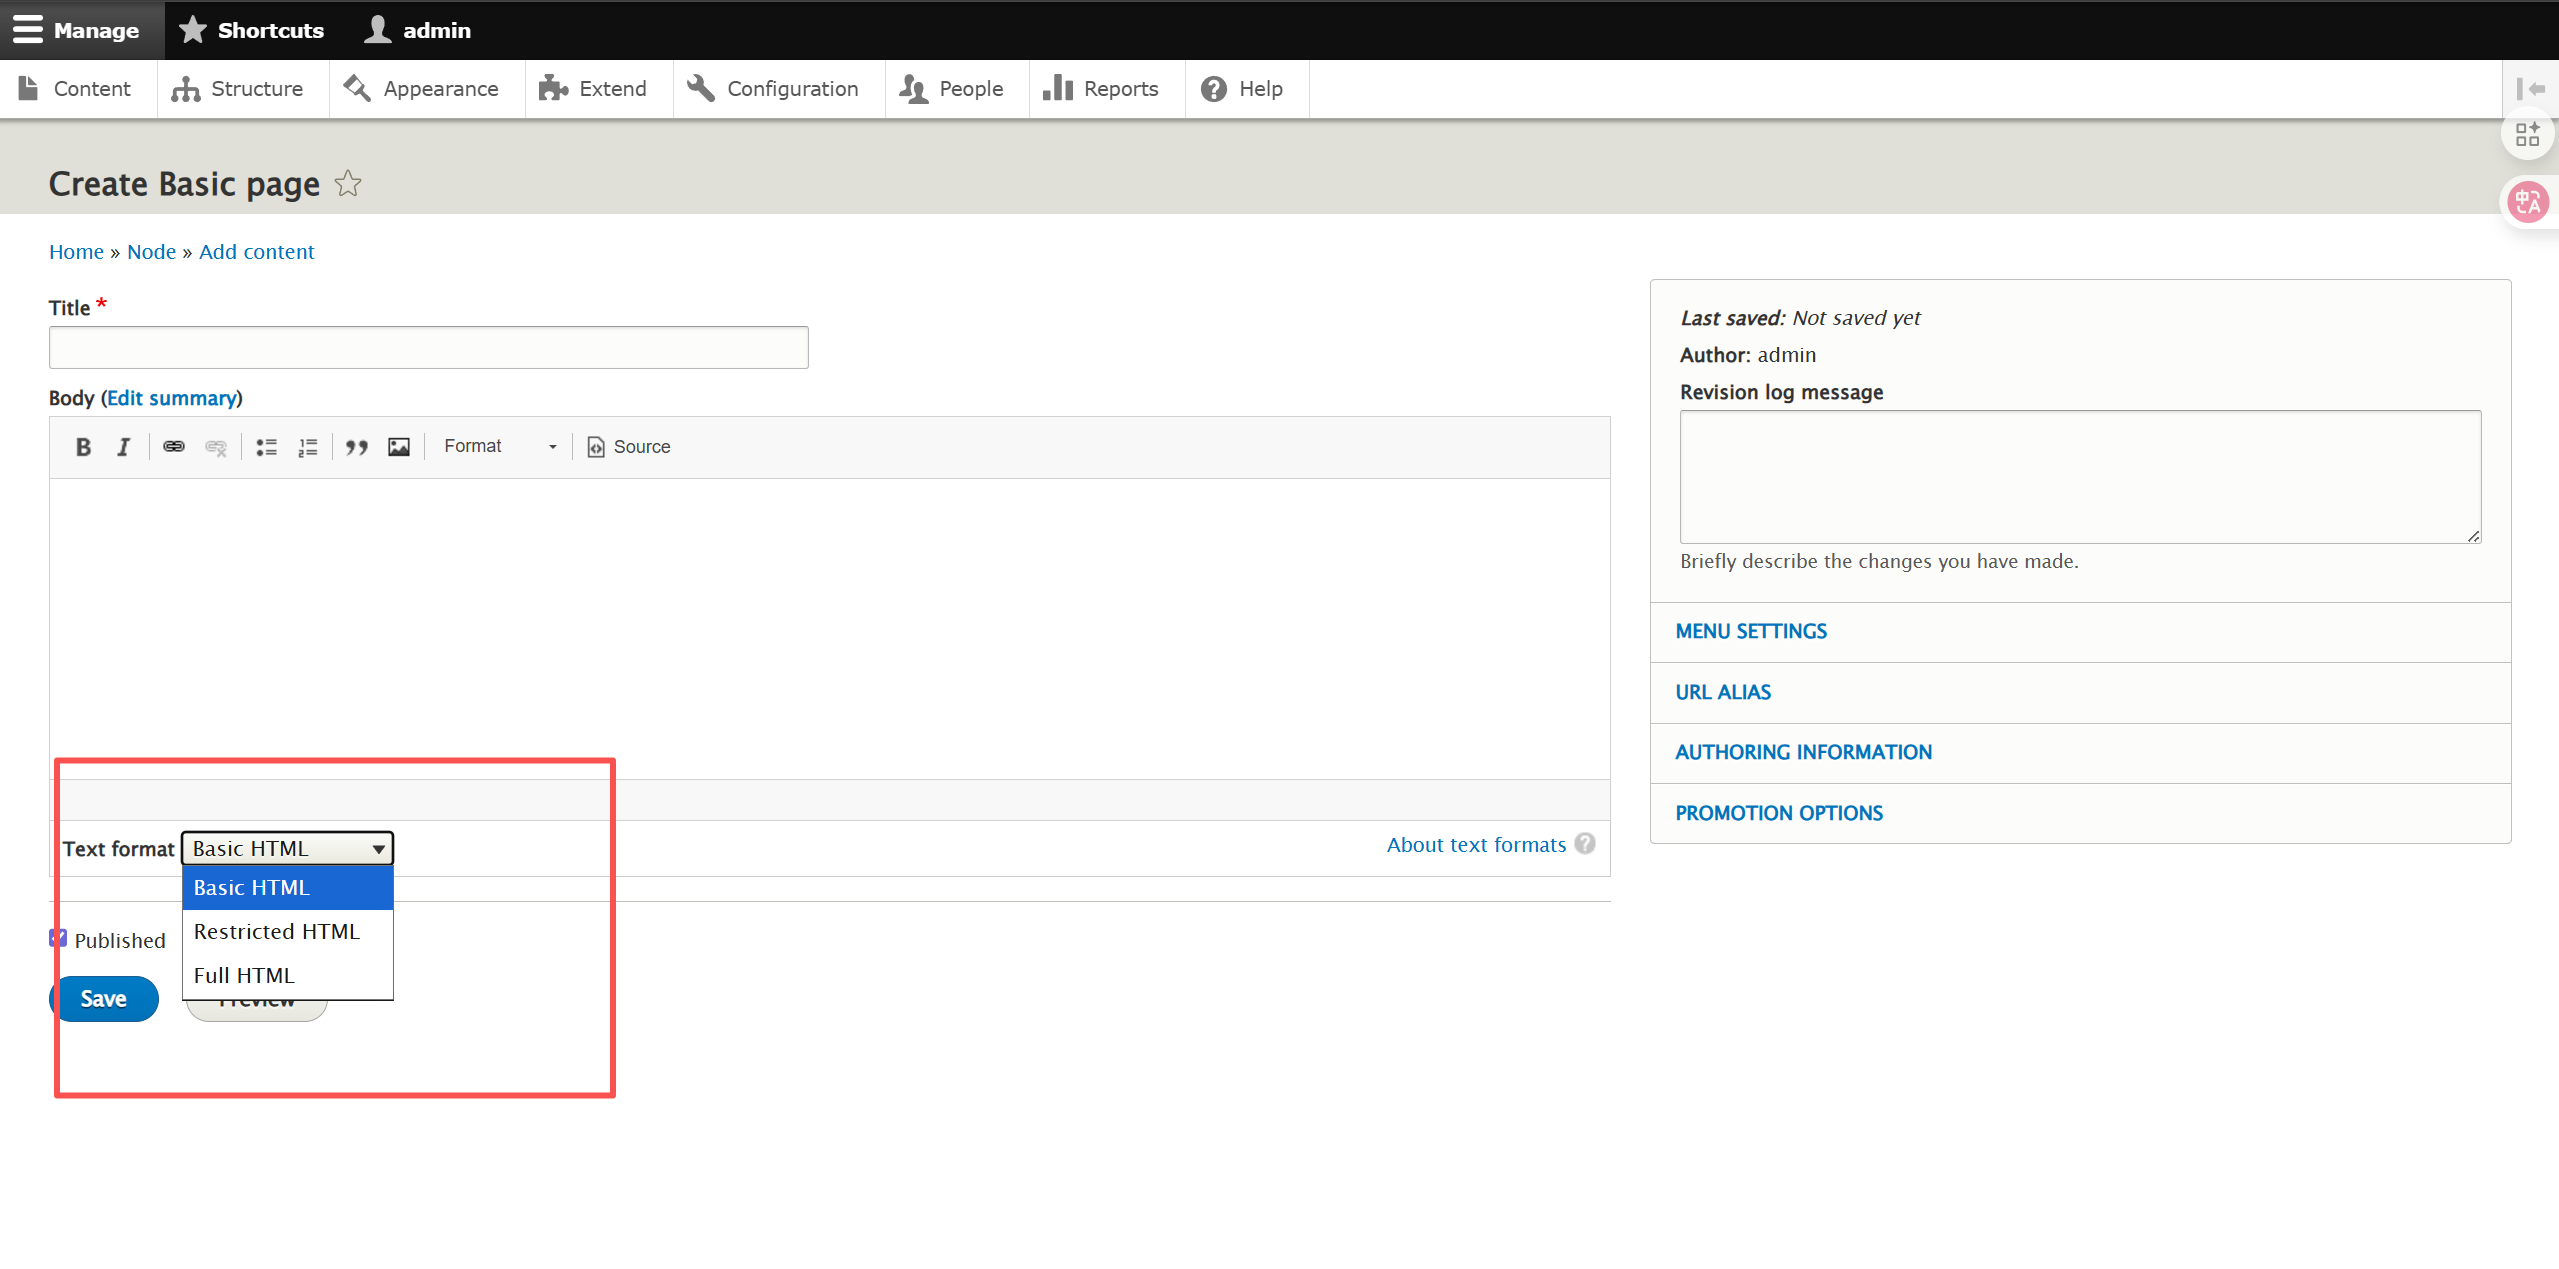The height and width of the screenshot is (1269, 2559).
Task: Click the blue Save button
Action: click(104, 999)
